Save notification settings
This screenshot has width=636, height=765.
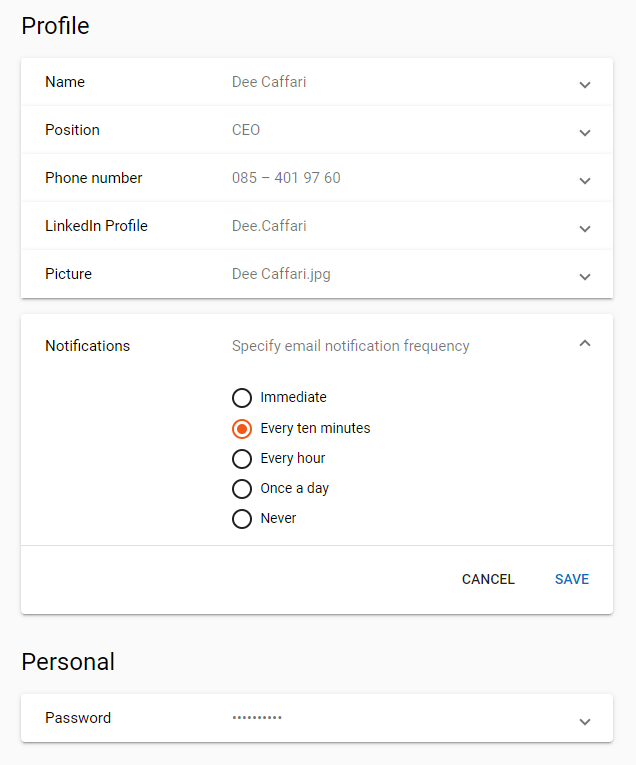[572, 579]
